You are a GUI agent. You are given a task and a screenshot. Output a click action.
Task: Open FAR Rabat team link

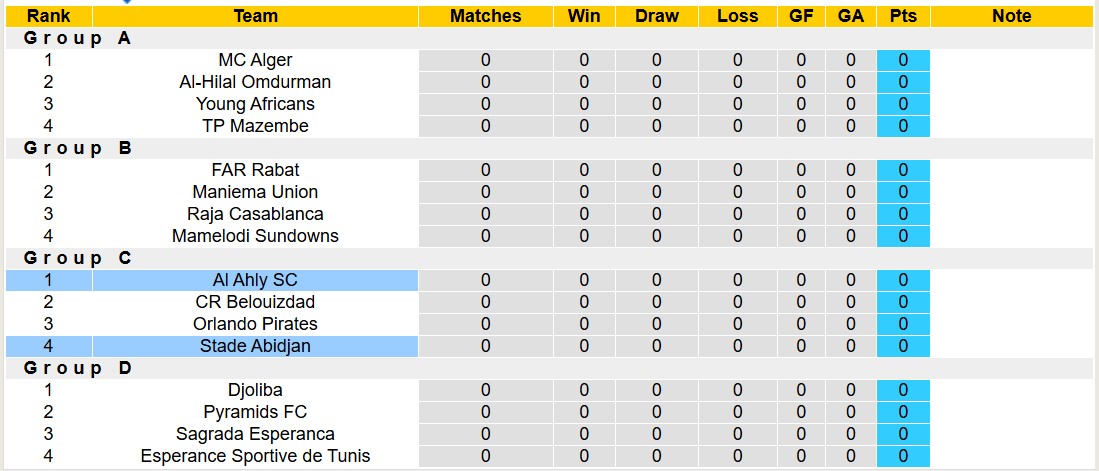tap(255, 170)
